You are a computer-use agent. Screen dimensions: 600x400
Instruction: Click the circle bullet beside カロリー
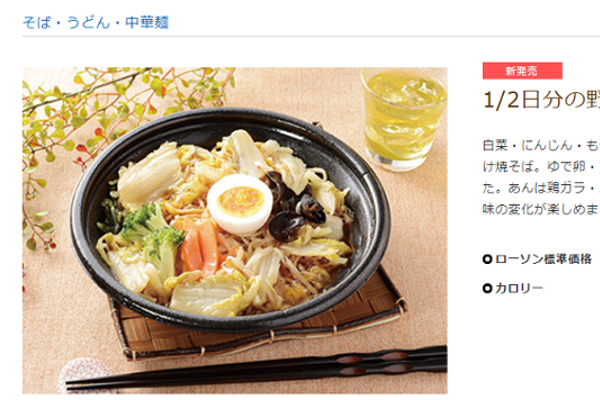point(487,288)
